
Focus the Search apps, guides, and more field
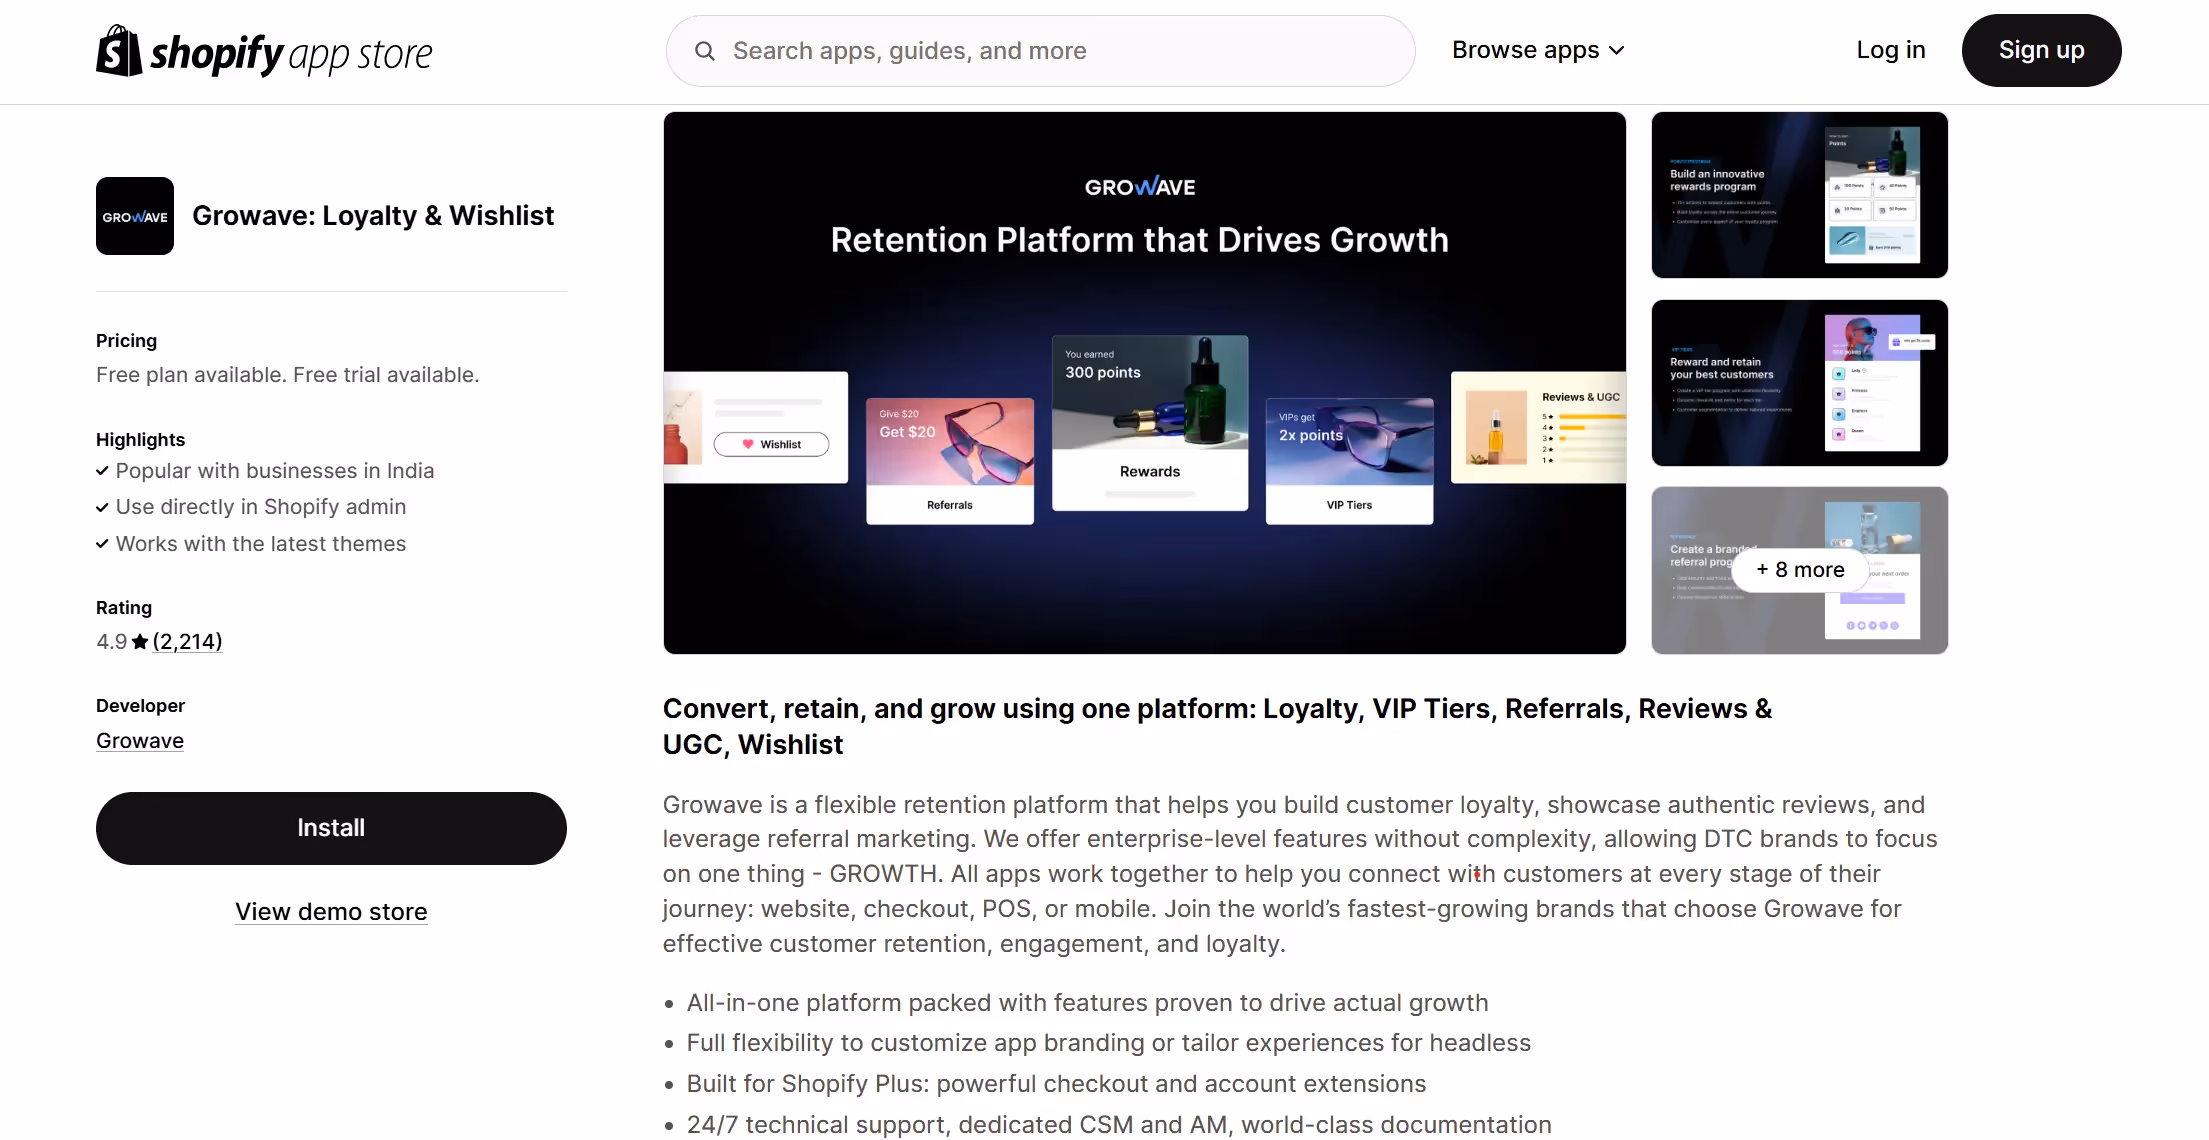click(1040, 51)
